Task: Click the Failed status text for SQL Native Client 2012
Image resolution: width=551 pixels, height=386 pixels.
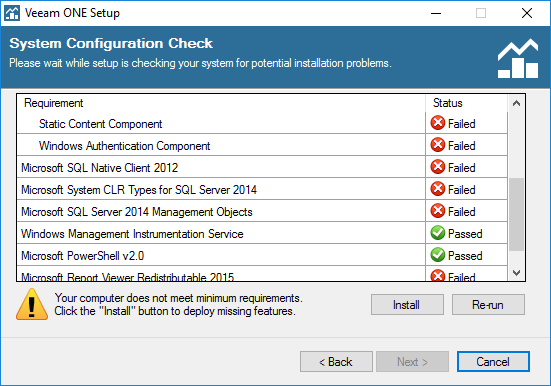Action: tap(461, 168)
